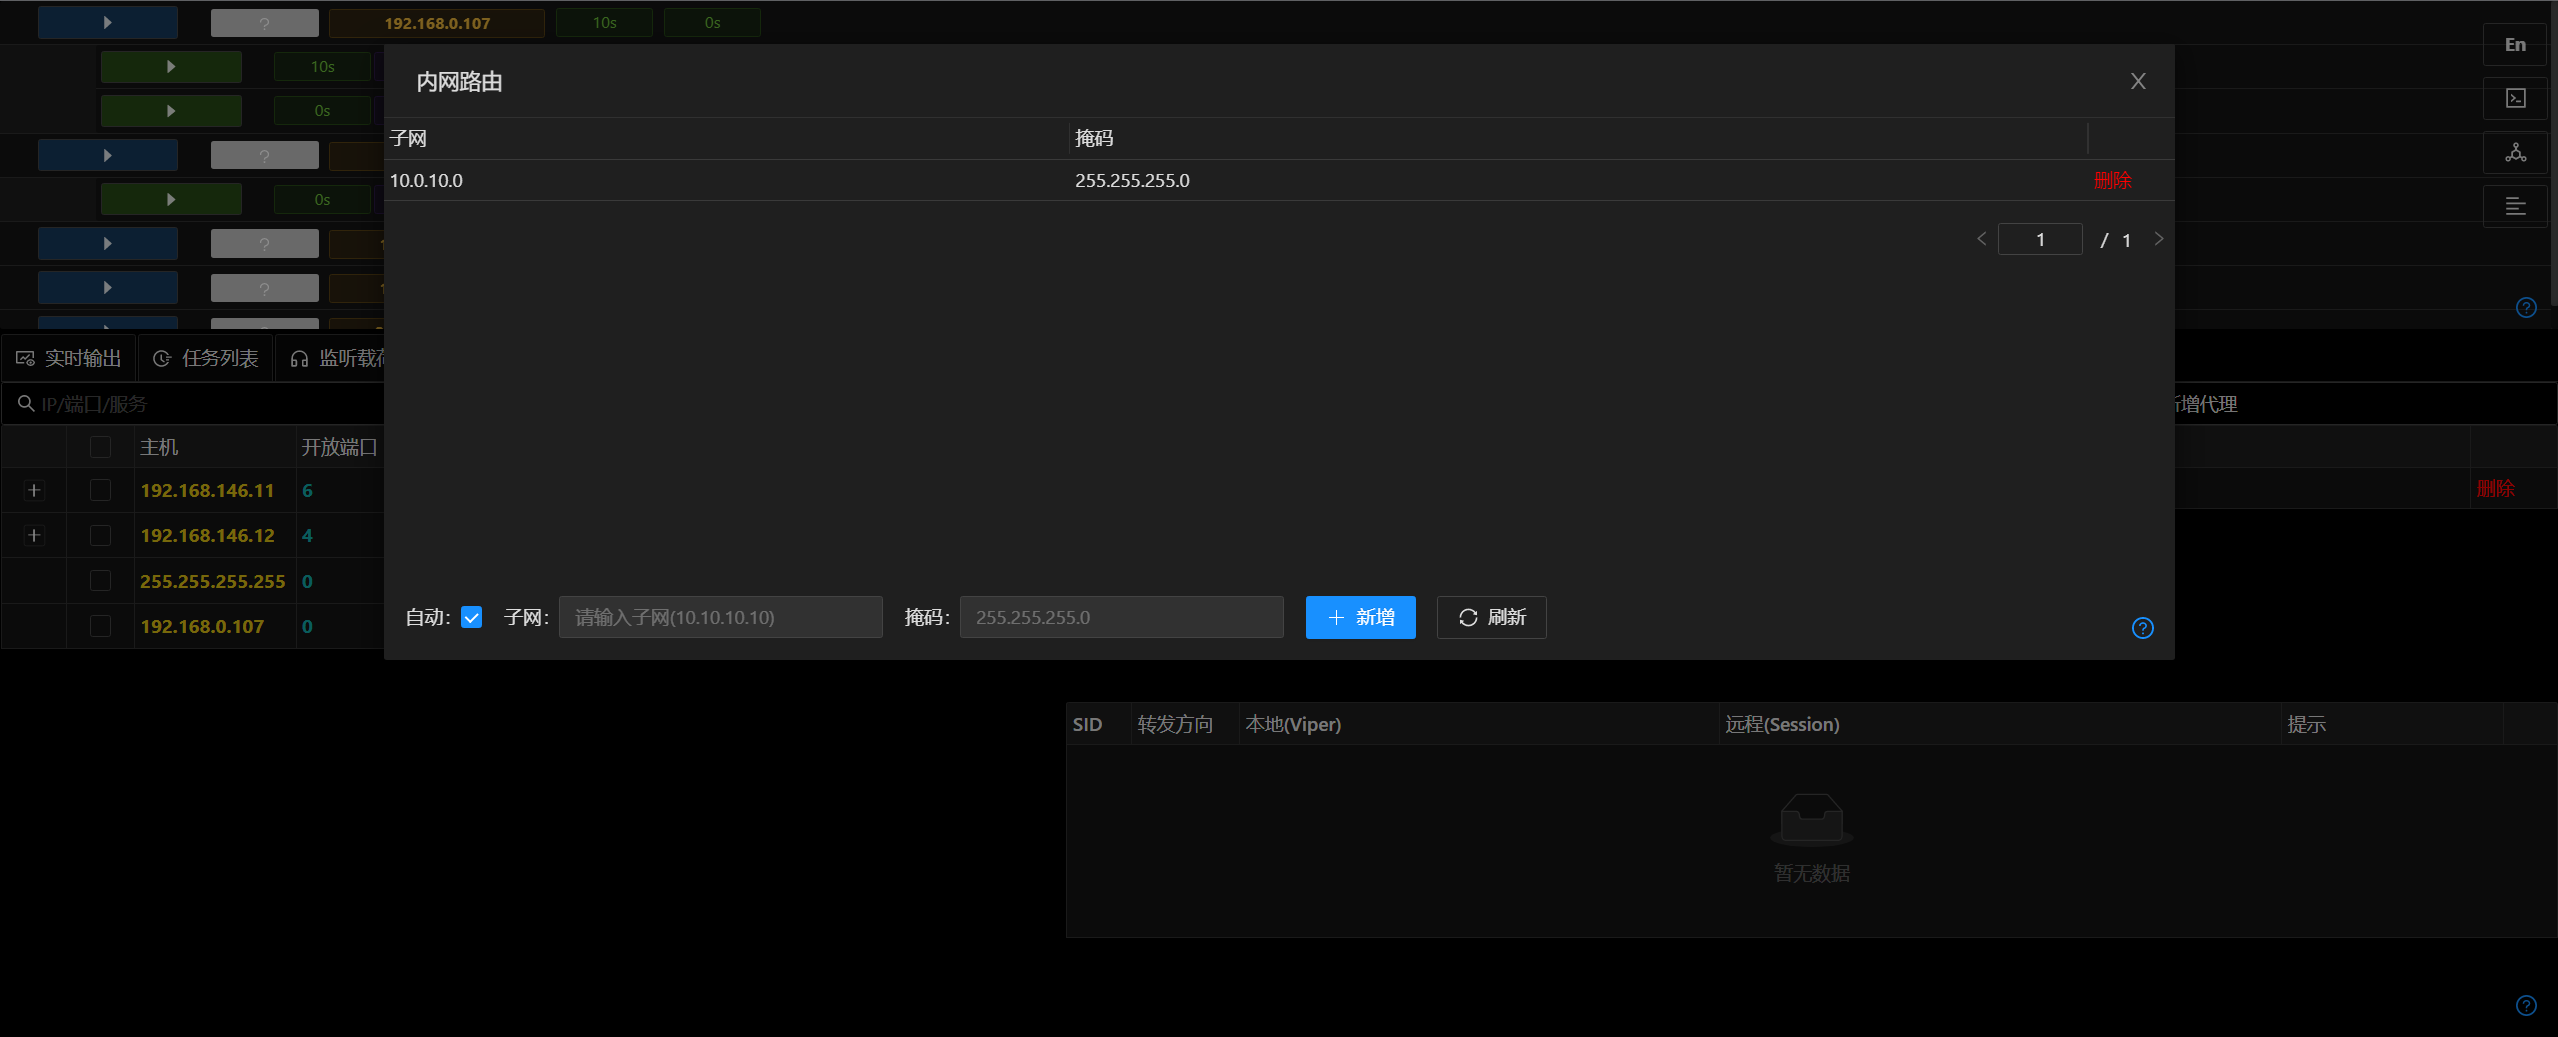2558x1037 pixels.
Task: Switch language with En button
Action: pyautogui.click(x=2515, y=45)
